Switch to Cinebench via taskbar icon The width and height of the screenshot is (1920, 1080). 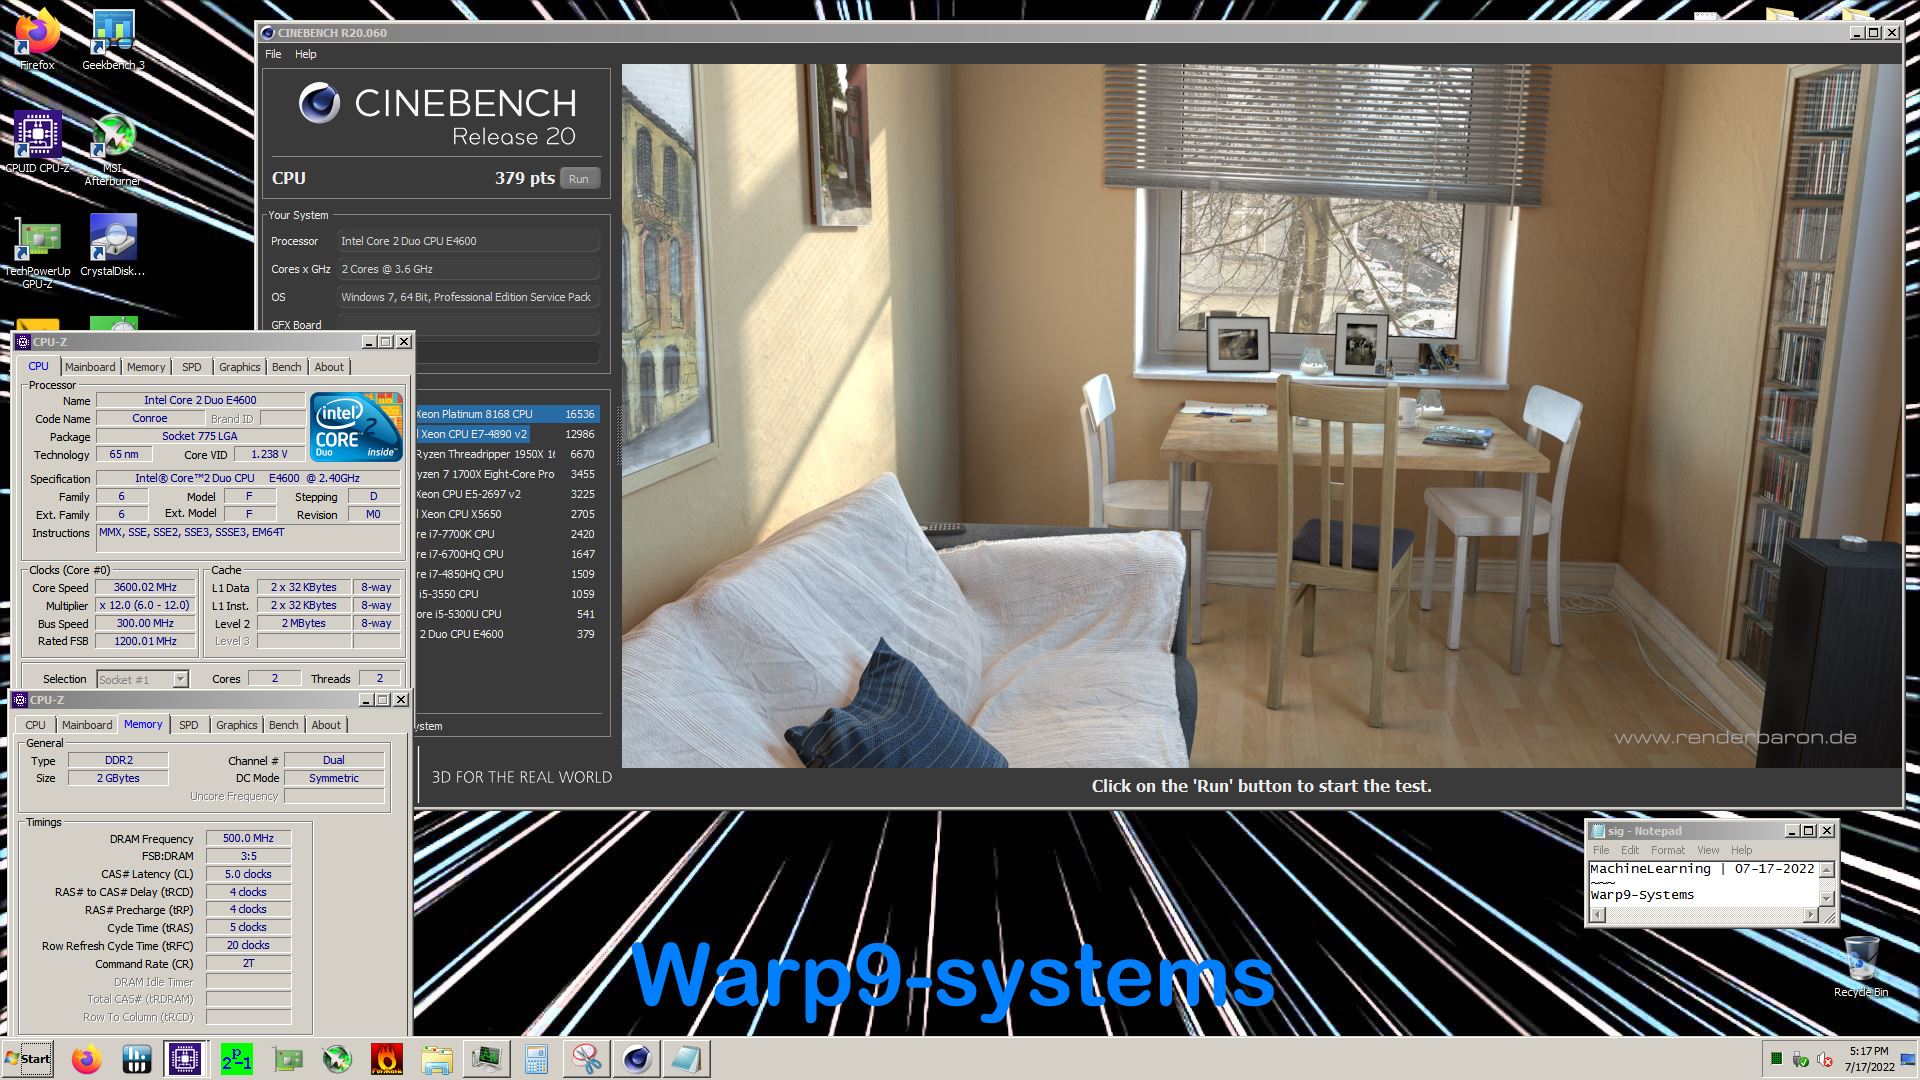pos(637,1059)
